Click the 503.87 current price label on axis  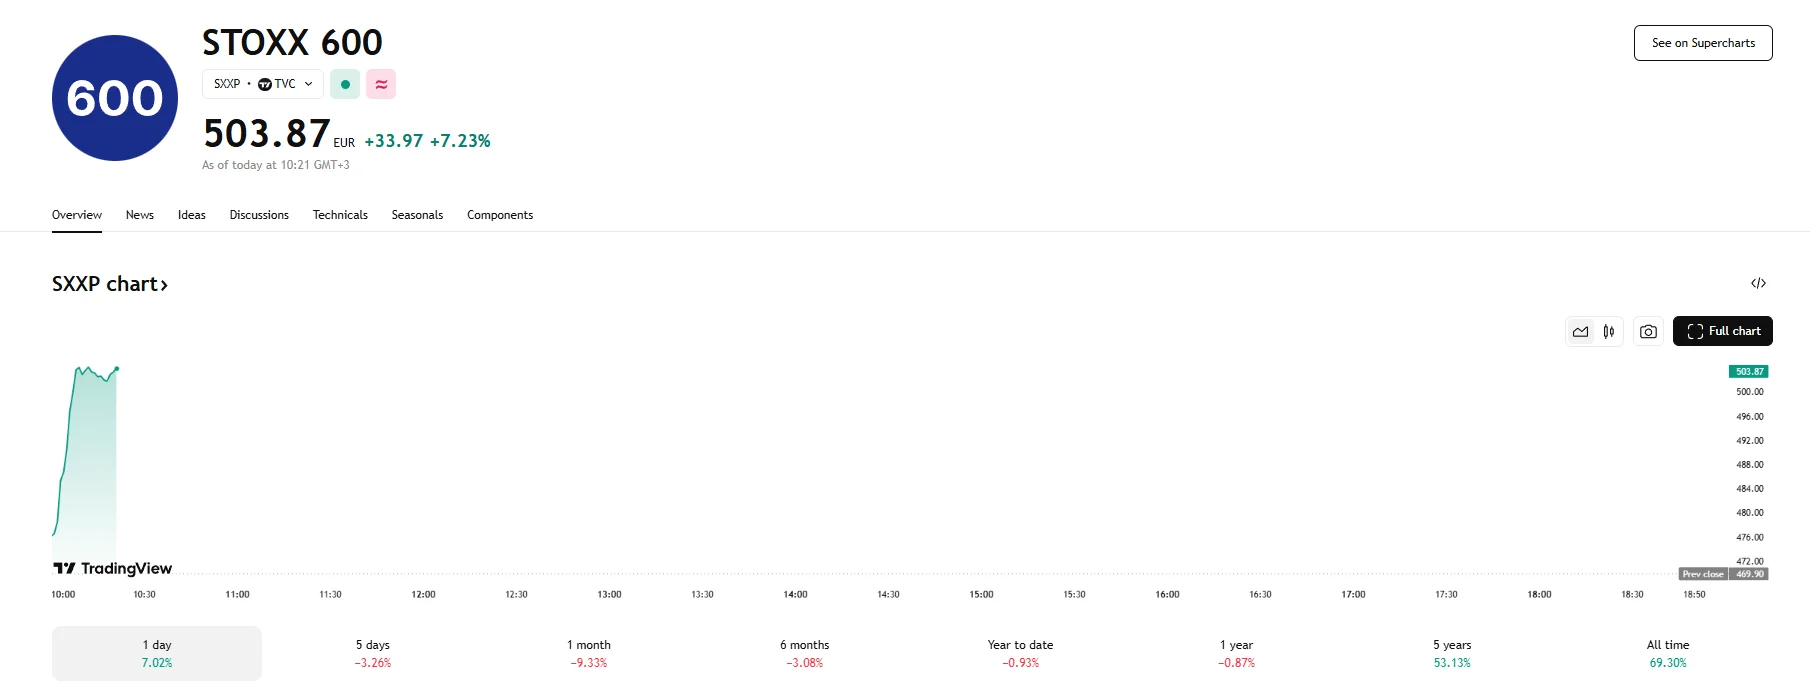pos(1749,371)
